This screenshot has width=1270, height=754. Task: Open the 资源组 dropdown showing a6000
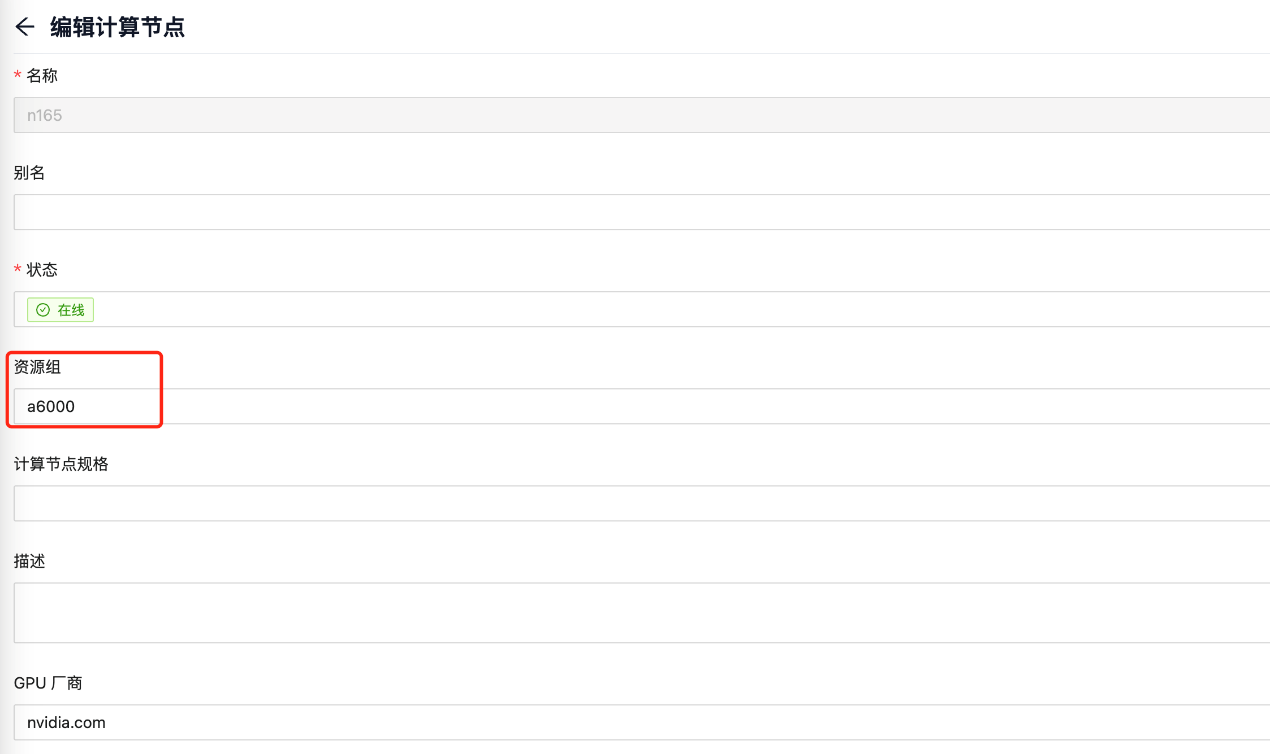(640, 406)
